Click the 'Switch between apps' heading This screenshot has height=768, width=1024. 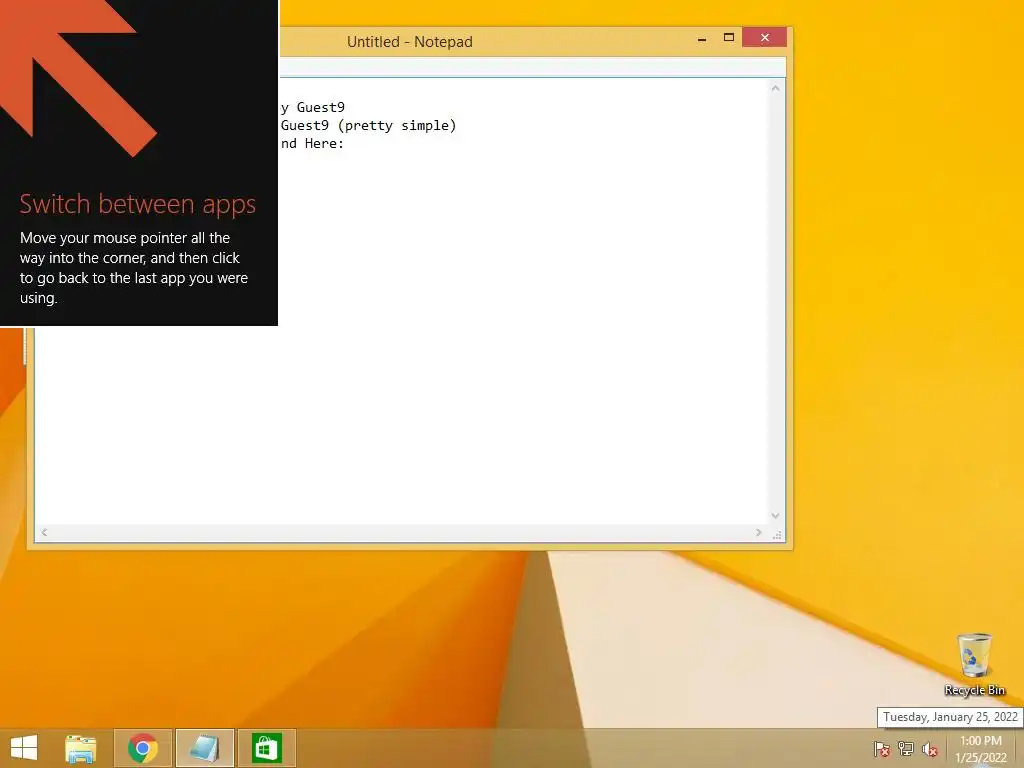click(138, 204)
